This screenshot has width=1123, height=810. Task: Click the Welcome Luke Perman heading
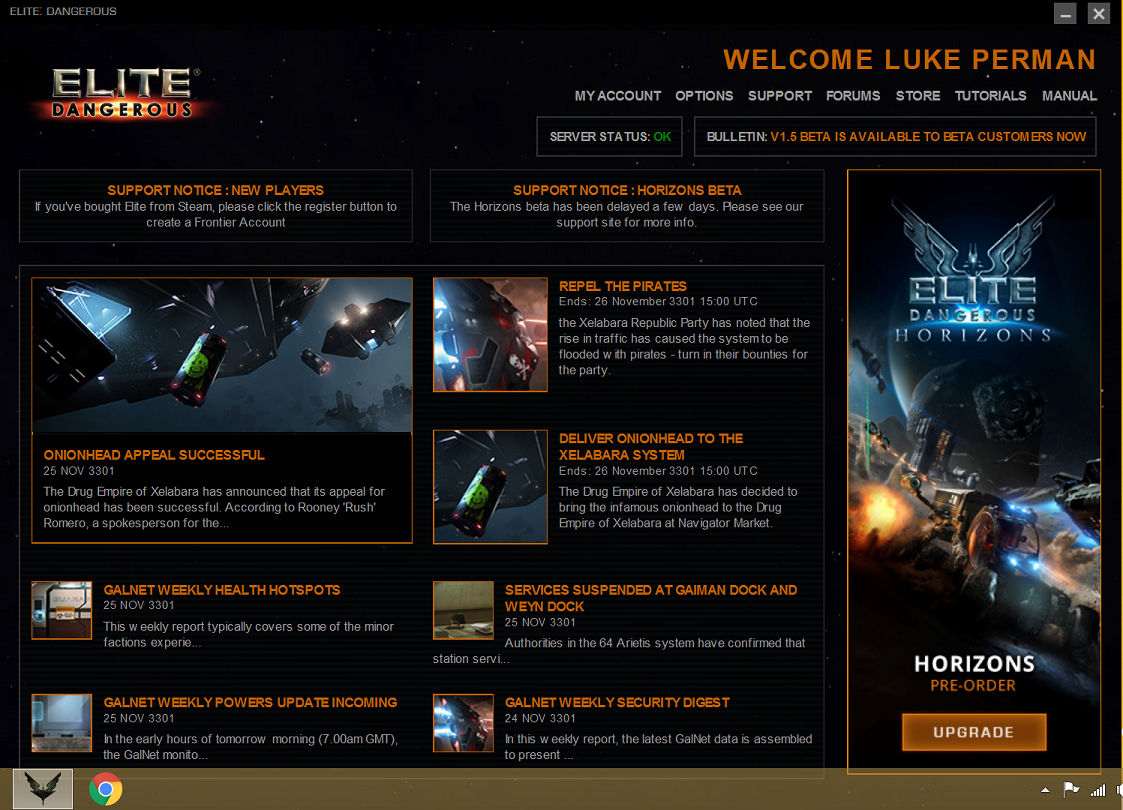(x=910, y=59)
